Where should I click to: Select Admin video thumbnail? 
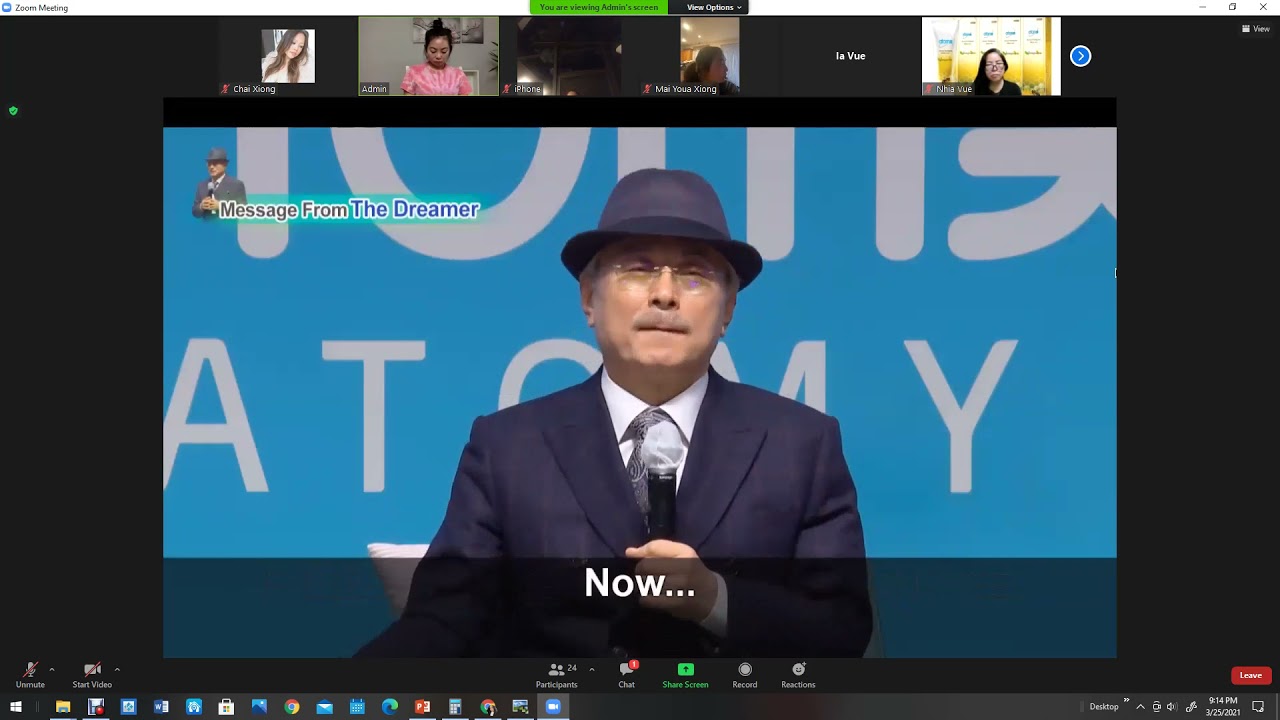click(x=429, y=56)
